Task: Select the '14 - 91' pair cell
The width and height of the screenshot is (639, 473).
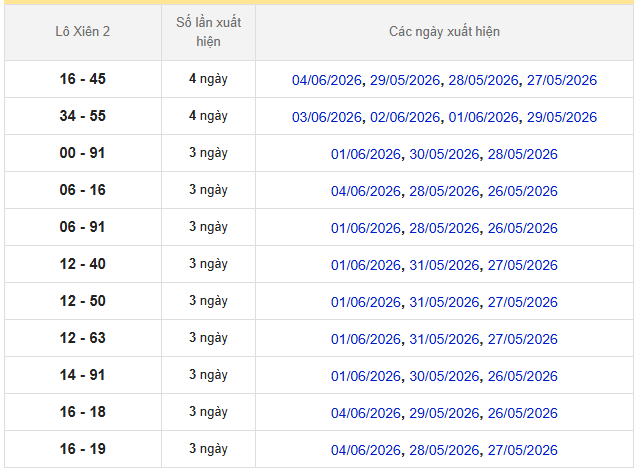Action: 83,375
